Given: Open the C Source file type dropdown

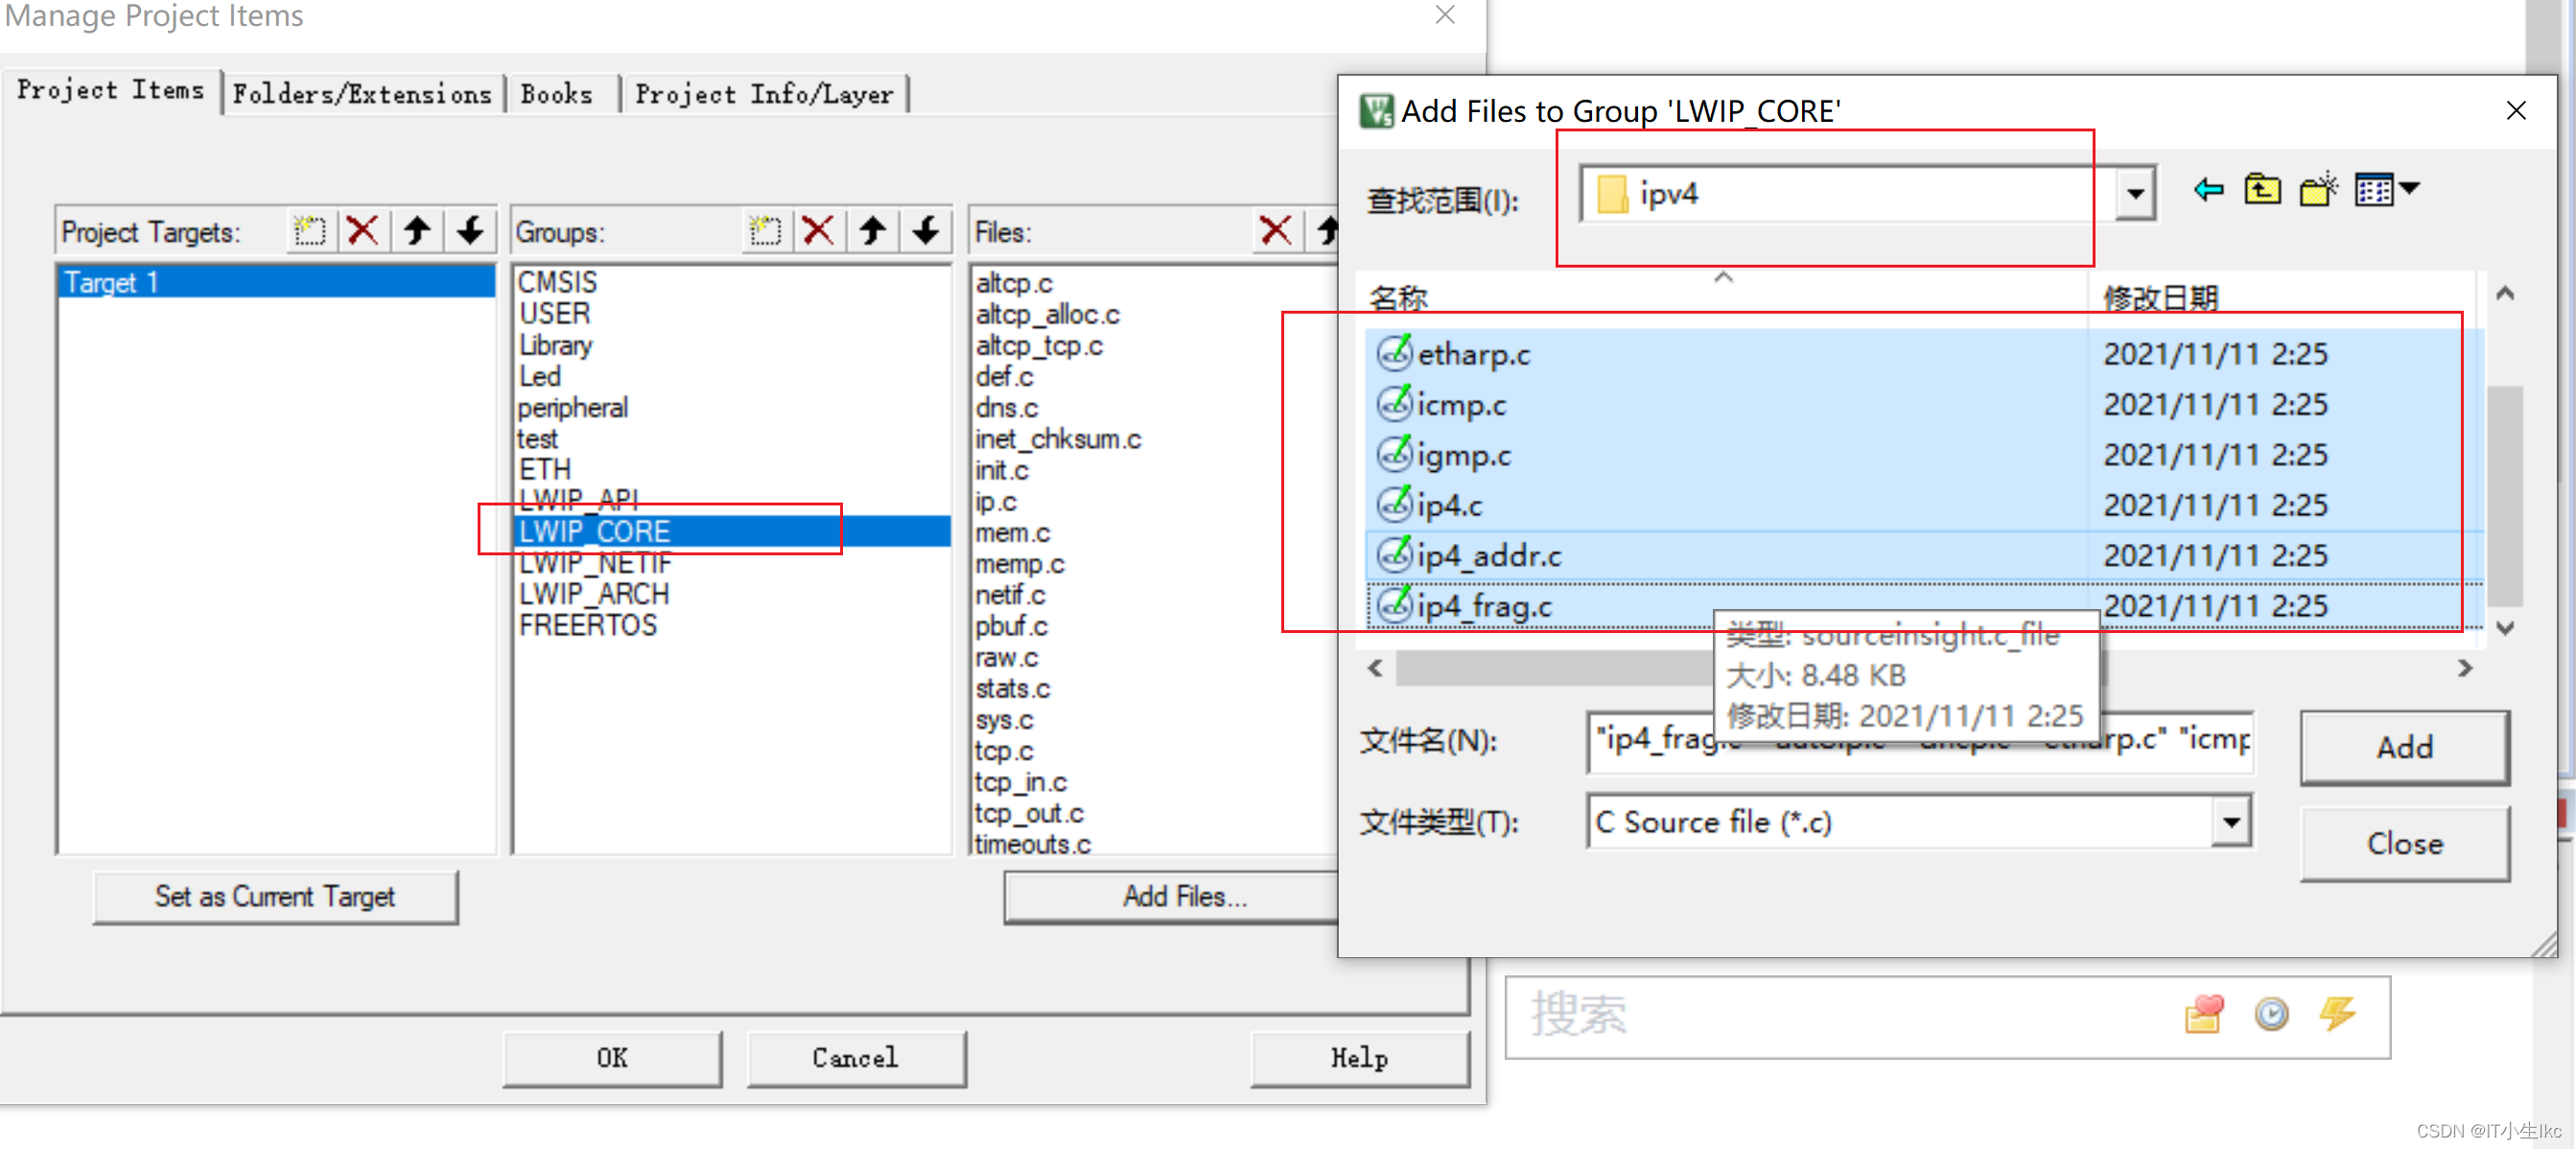Looking at the screenshot, I should click(x=2233, y=822).
